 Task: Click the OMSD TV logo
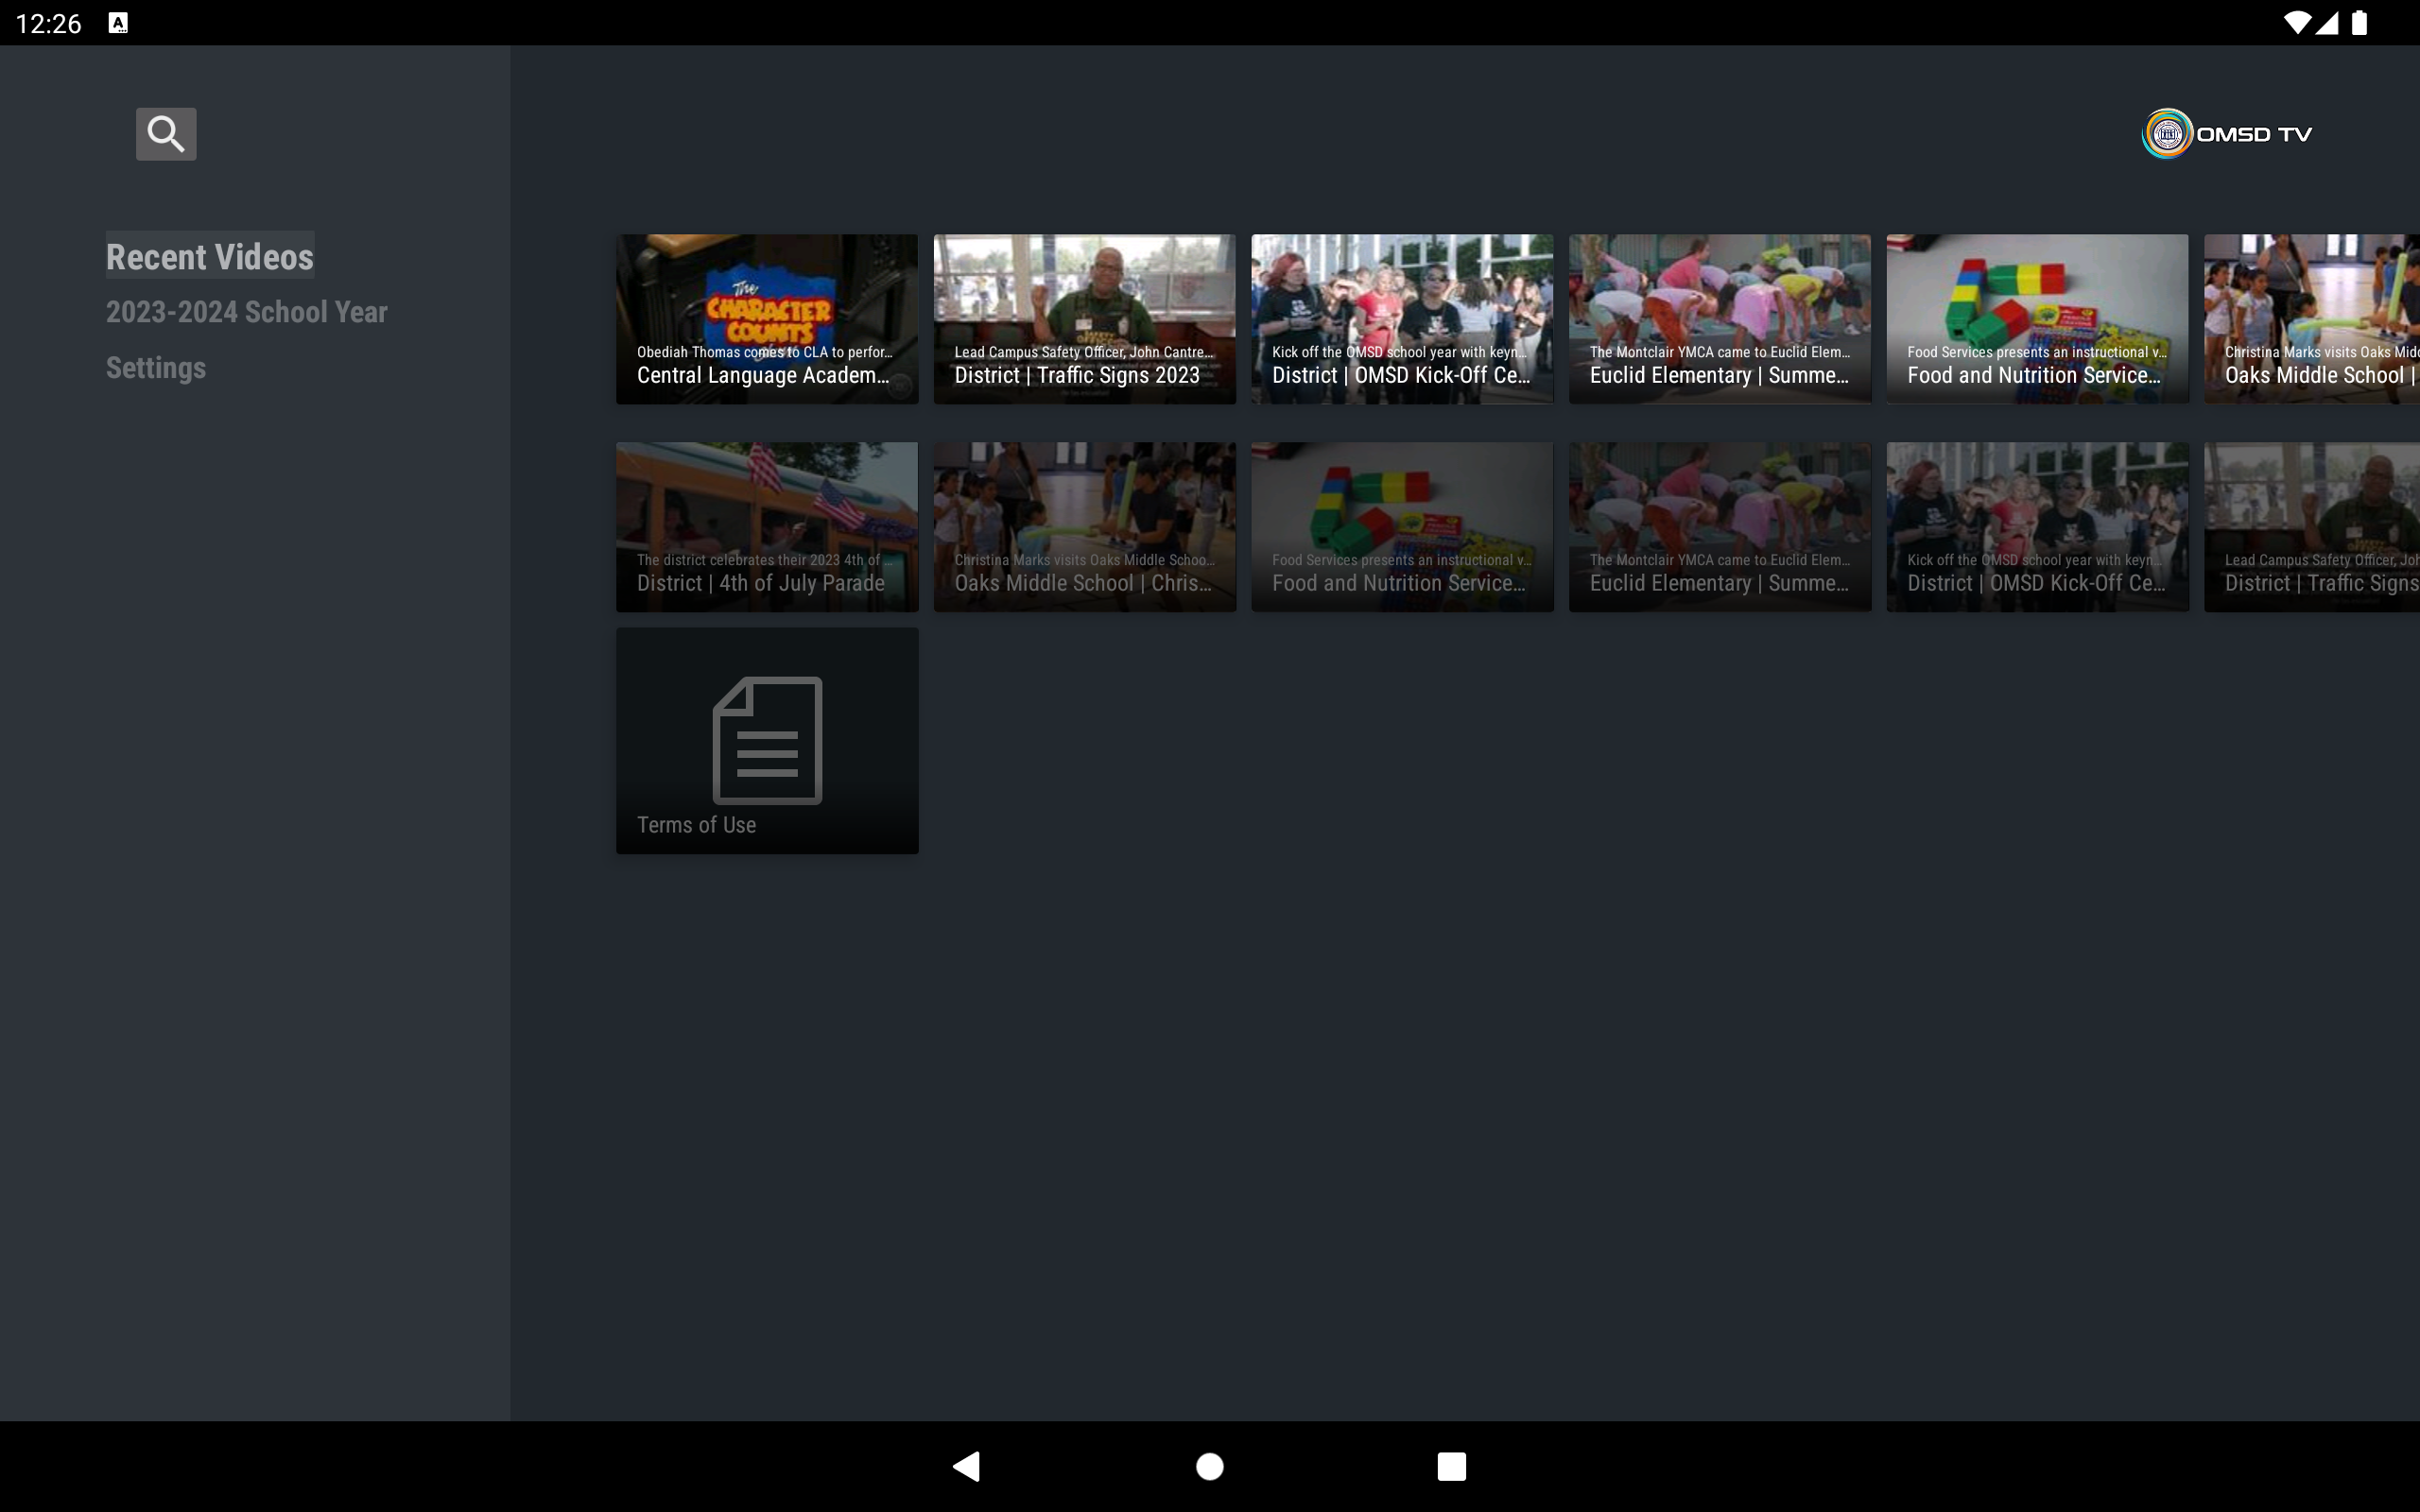click(x=2225, y=133)
